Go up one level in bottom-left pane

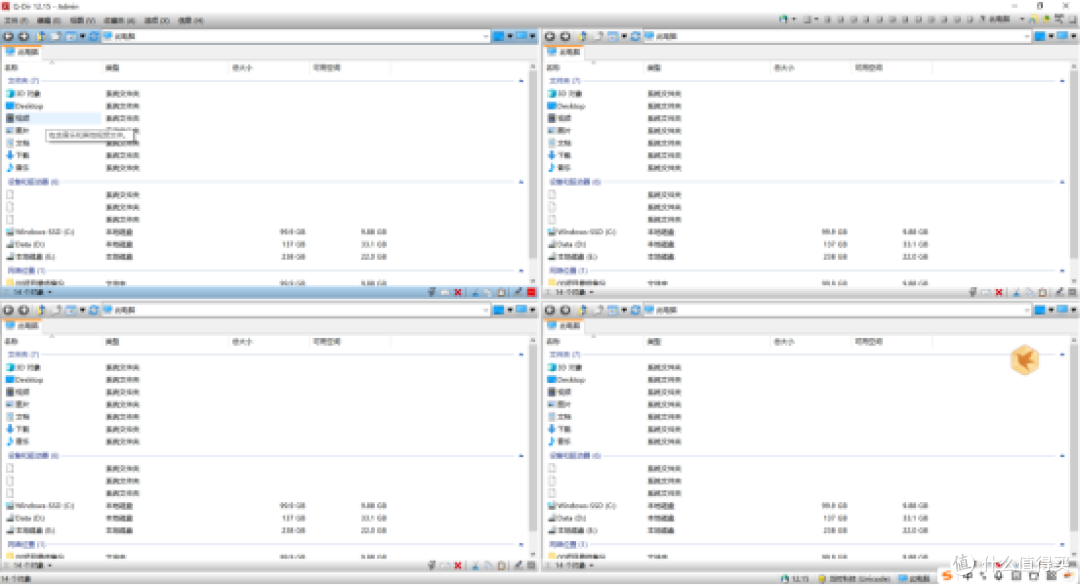41,310
